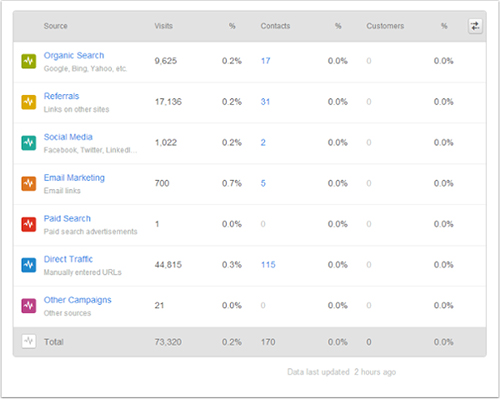Select the 44,815 visits value
Viewport: 500px width, 399px height.
click(x=168, y=265)
